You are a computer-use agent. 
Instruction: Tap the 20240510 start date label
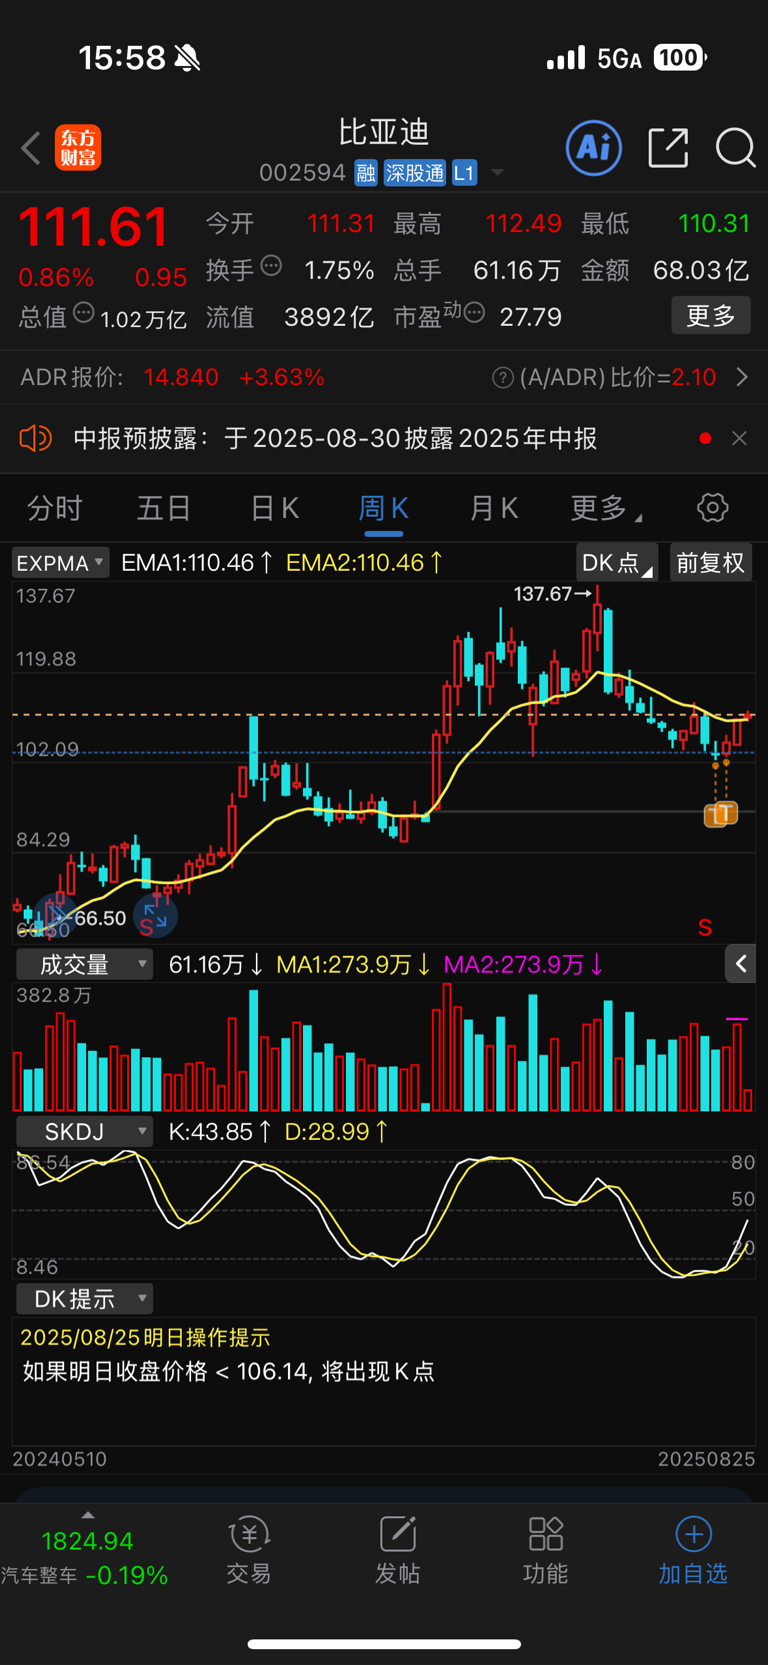[59, 1459]
